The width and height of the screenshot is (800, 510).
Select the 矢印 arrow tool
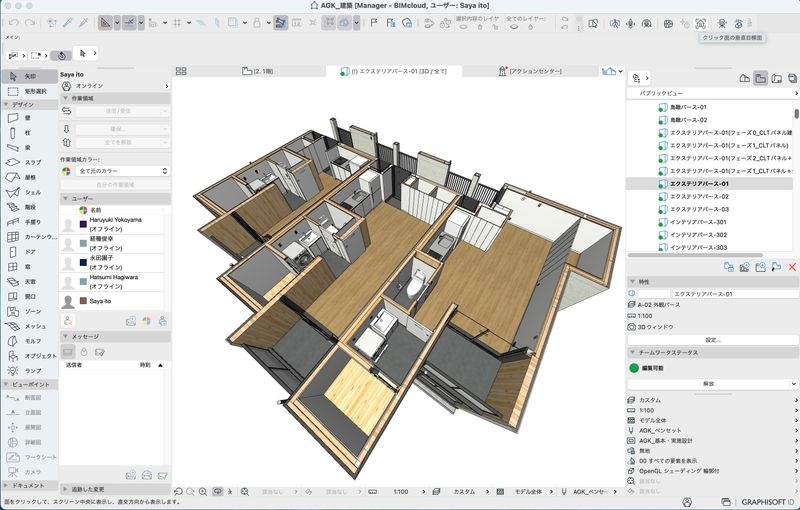pos(29,76)
